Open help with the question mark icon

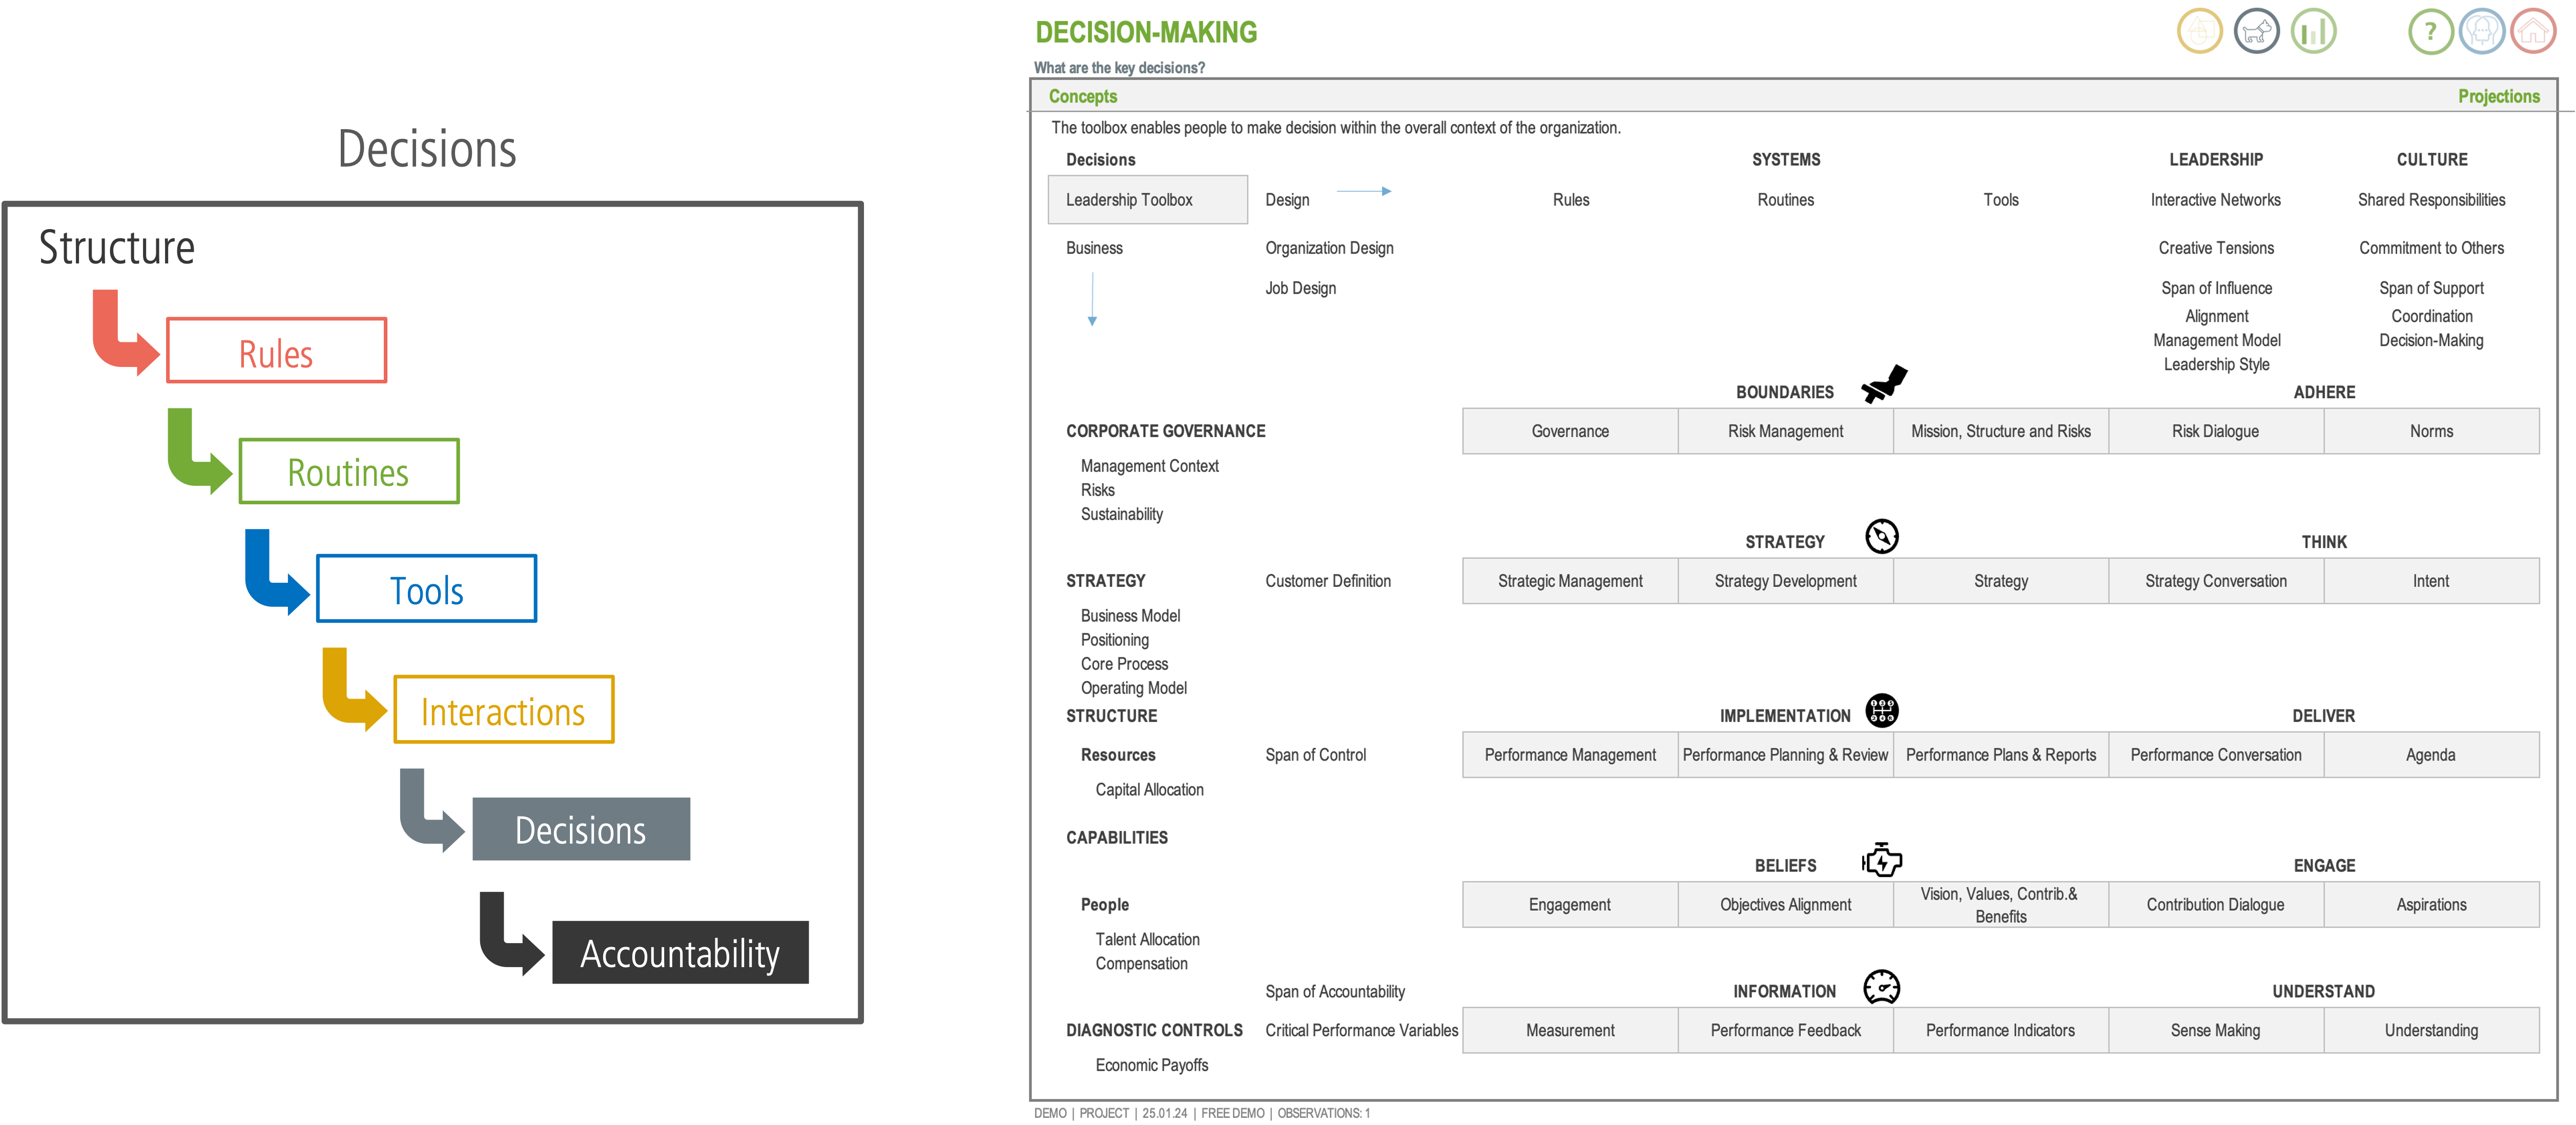coord(2430,32)
